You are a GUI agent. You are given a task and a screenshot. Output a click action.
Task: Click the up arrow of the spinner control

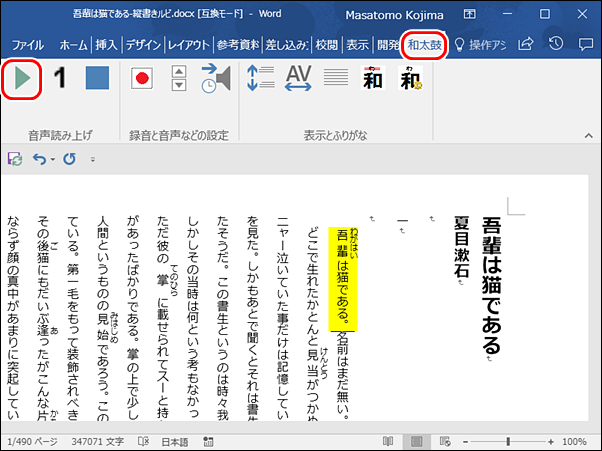(x=179, y=72)
